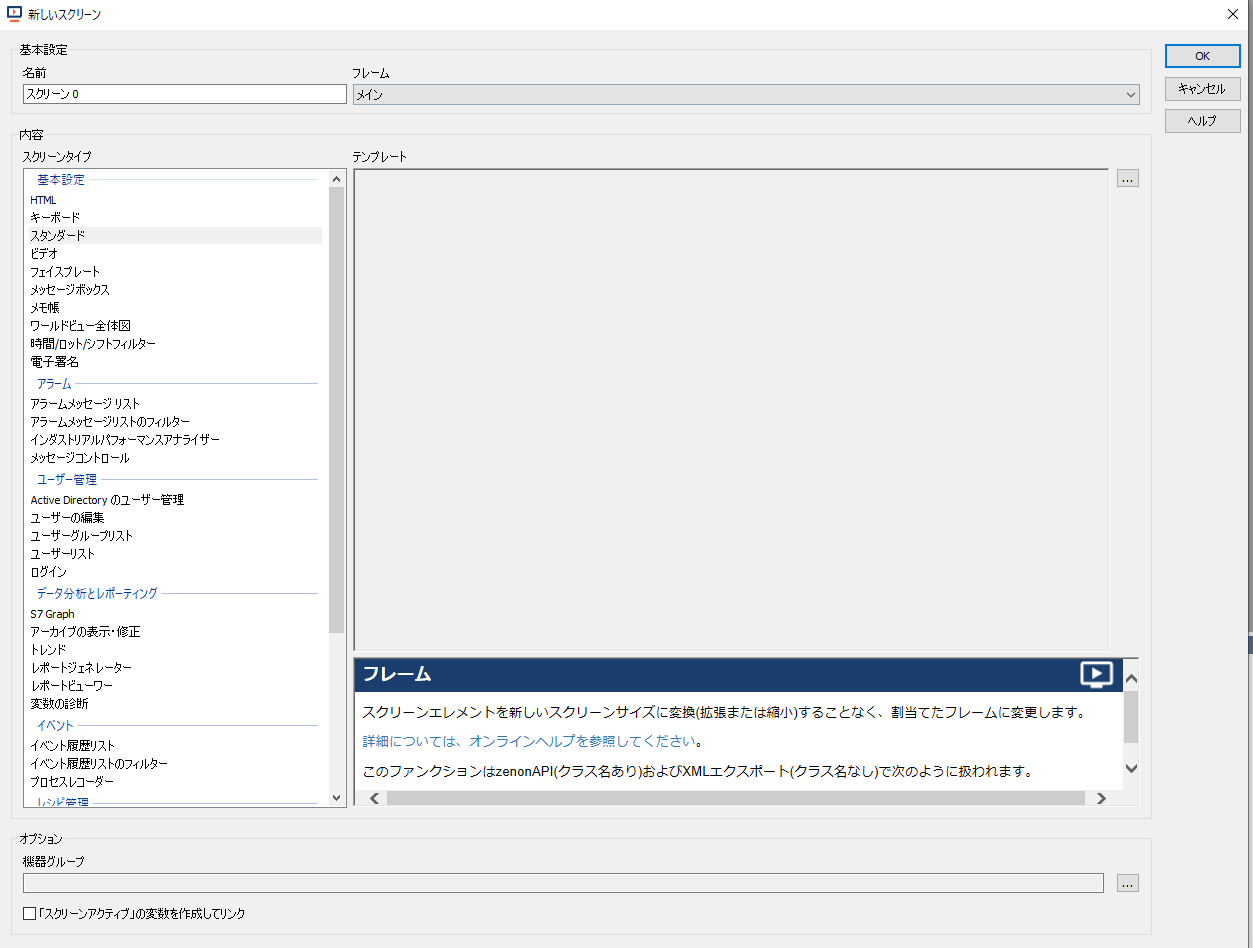Enable「スクリーンアクティブ」variable checkbox
The width and height of the screenshot is (1253, 948).
click(29, 913)
